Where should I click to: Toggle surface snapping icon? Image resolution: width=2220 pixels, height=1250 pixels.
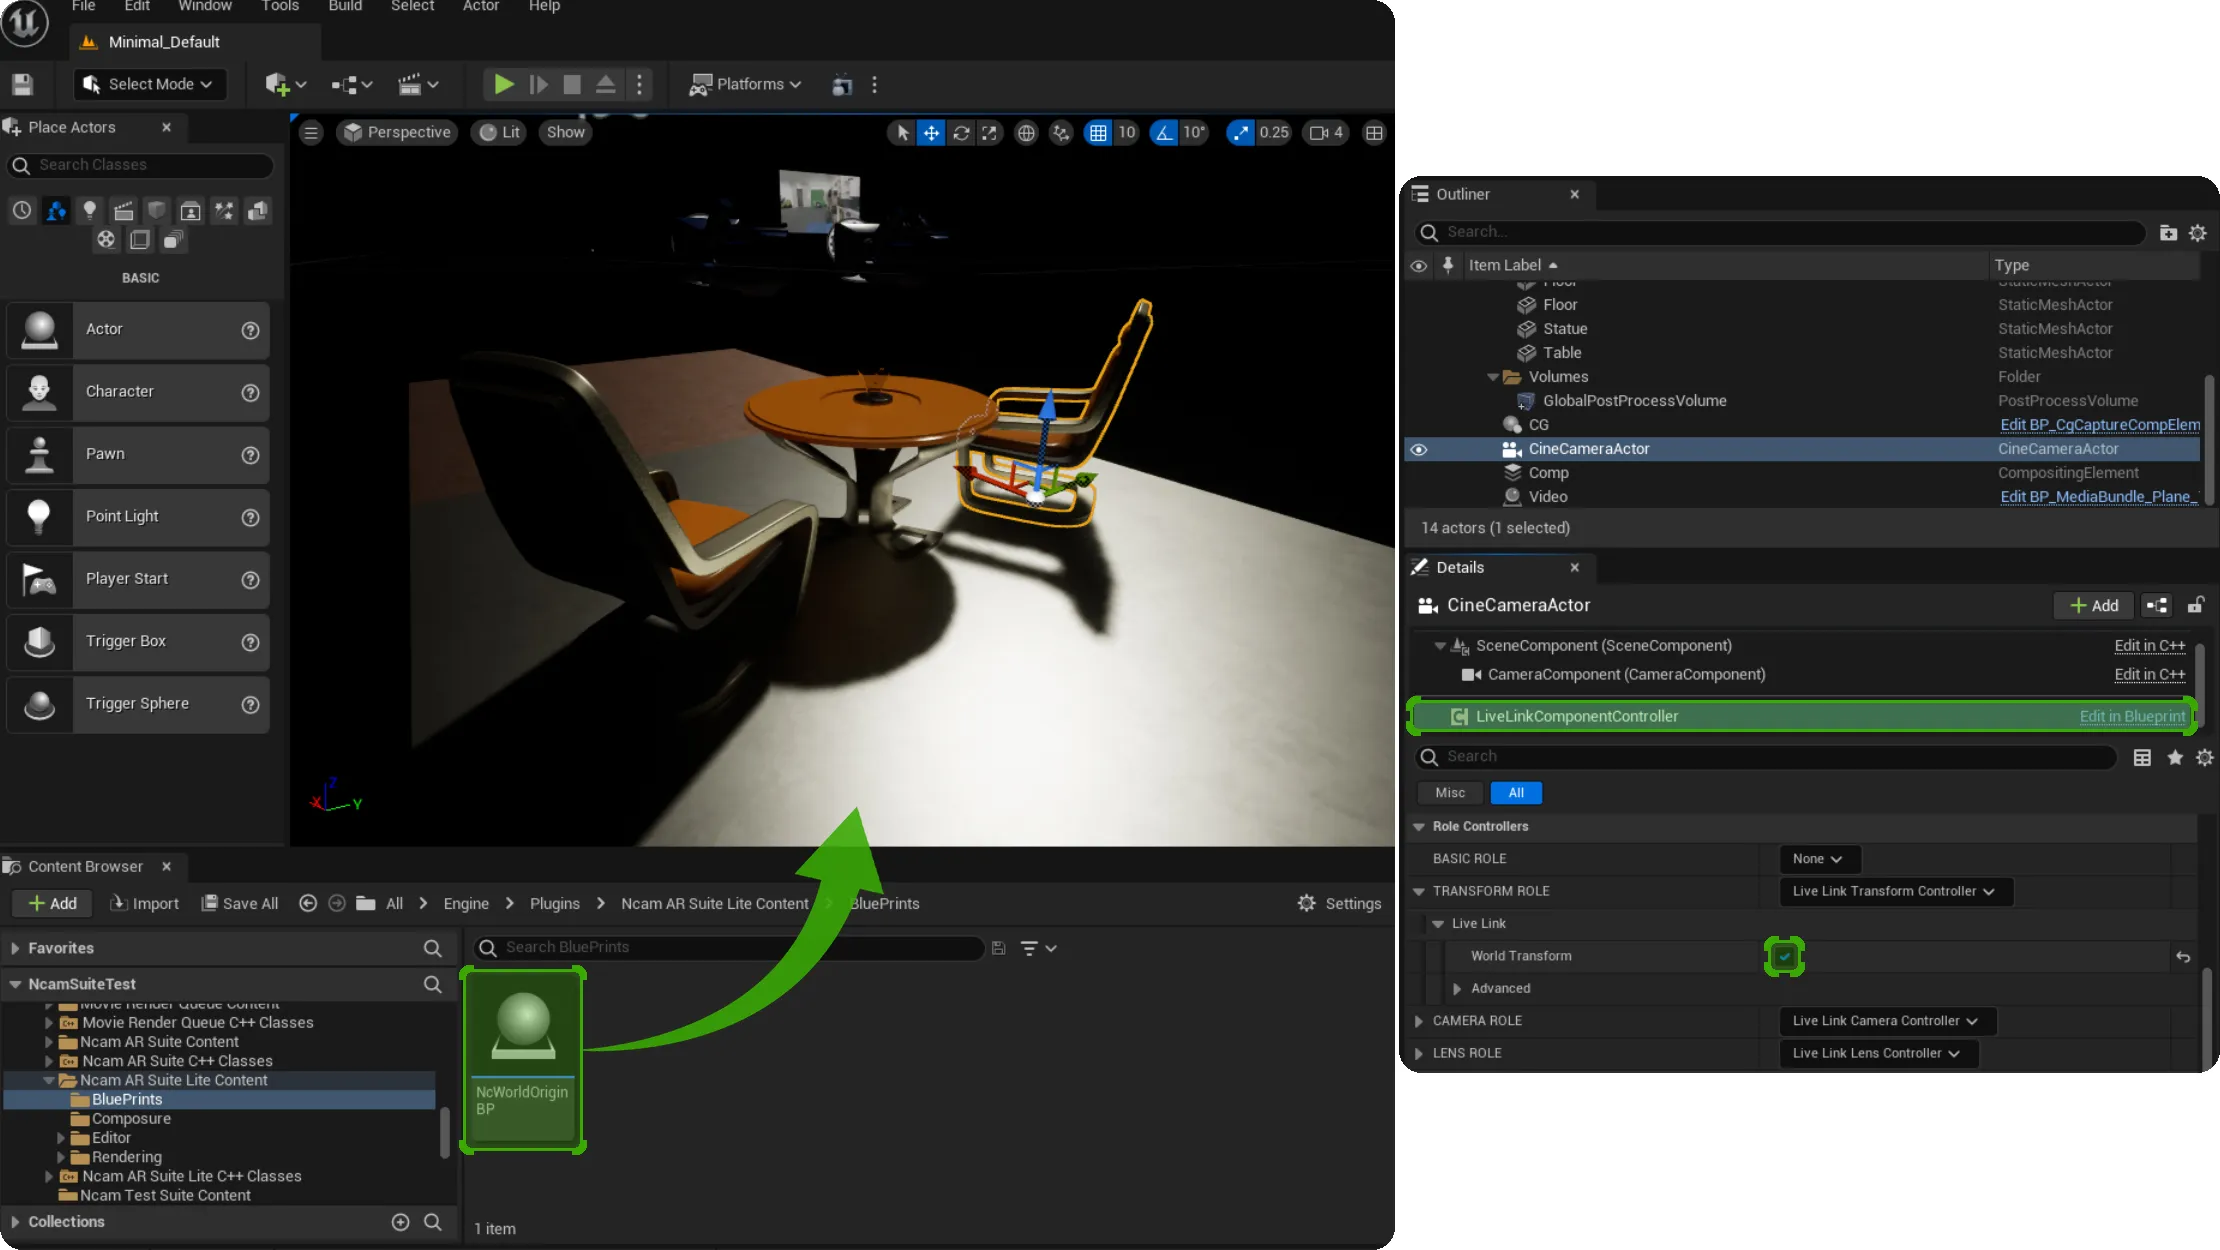pyautogui.click(x=1061, y=133)
